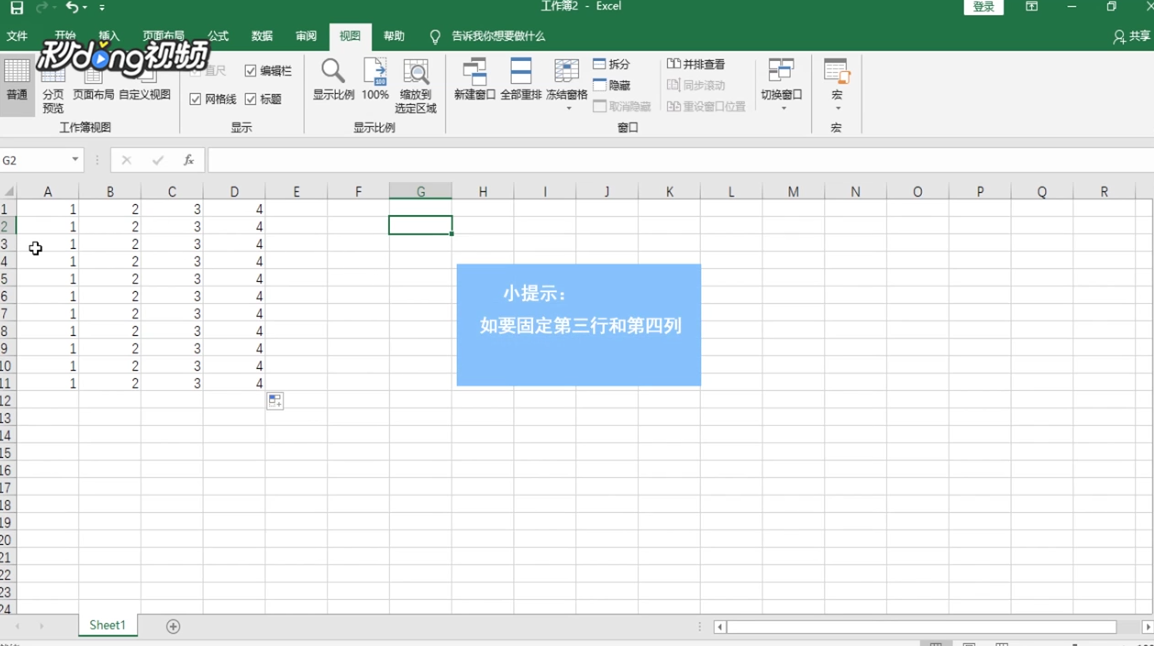Click the 登录 sign-in button
The width and height of the screenshot is (1154, 646).
pos(983,7)
